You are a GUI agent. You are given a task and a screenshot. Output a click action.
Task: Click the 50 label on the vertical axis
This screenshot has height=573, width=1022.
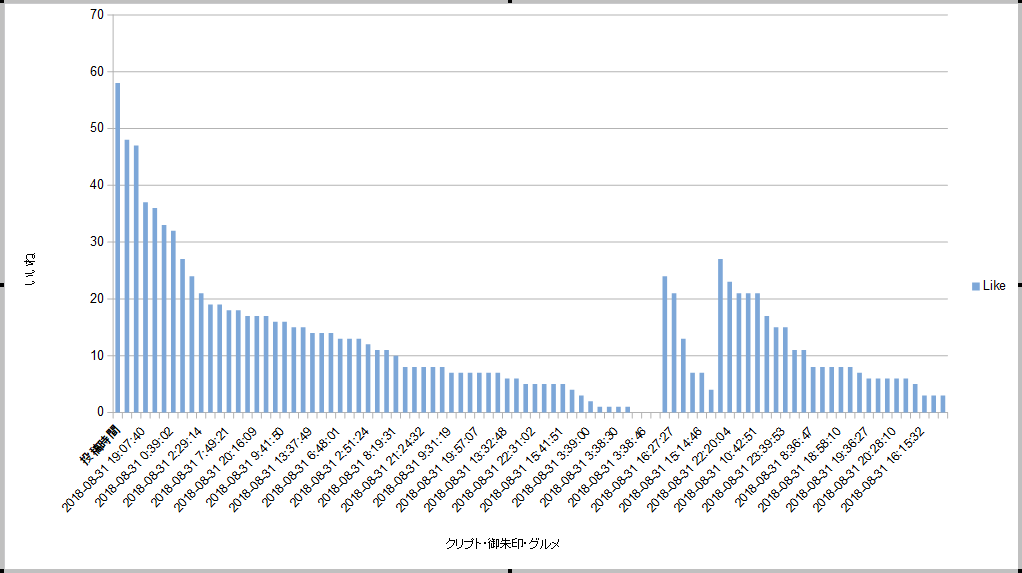pyautogui.click(x=96, y=128)
